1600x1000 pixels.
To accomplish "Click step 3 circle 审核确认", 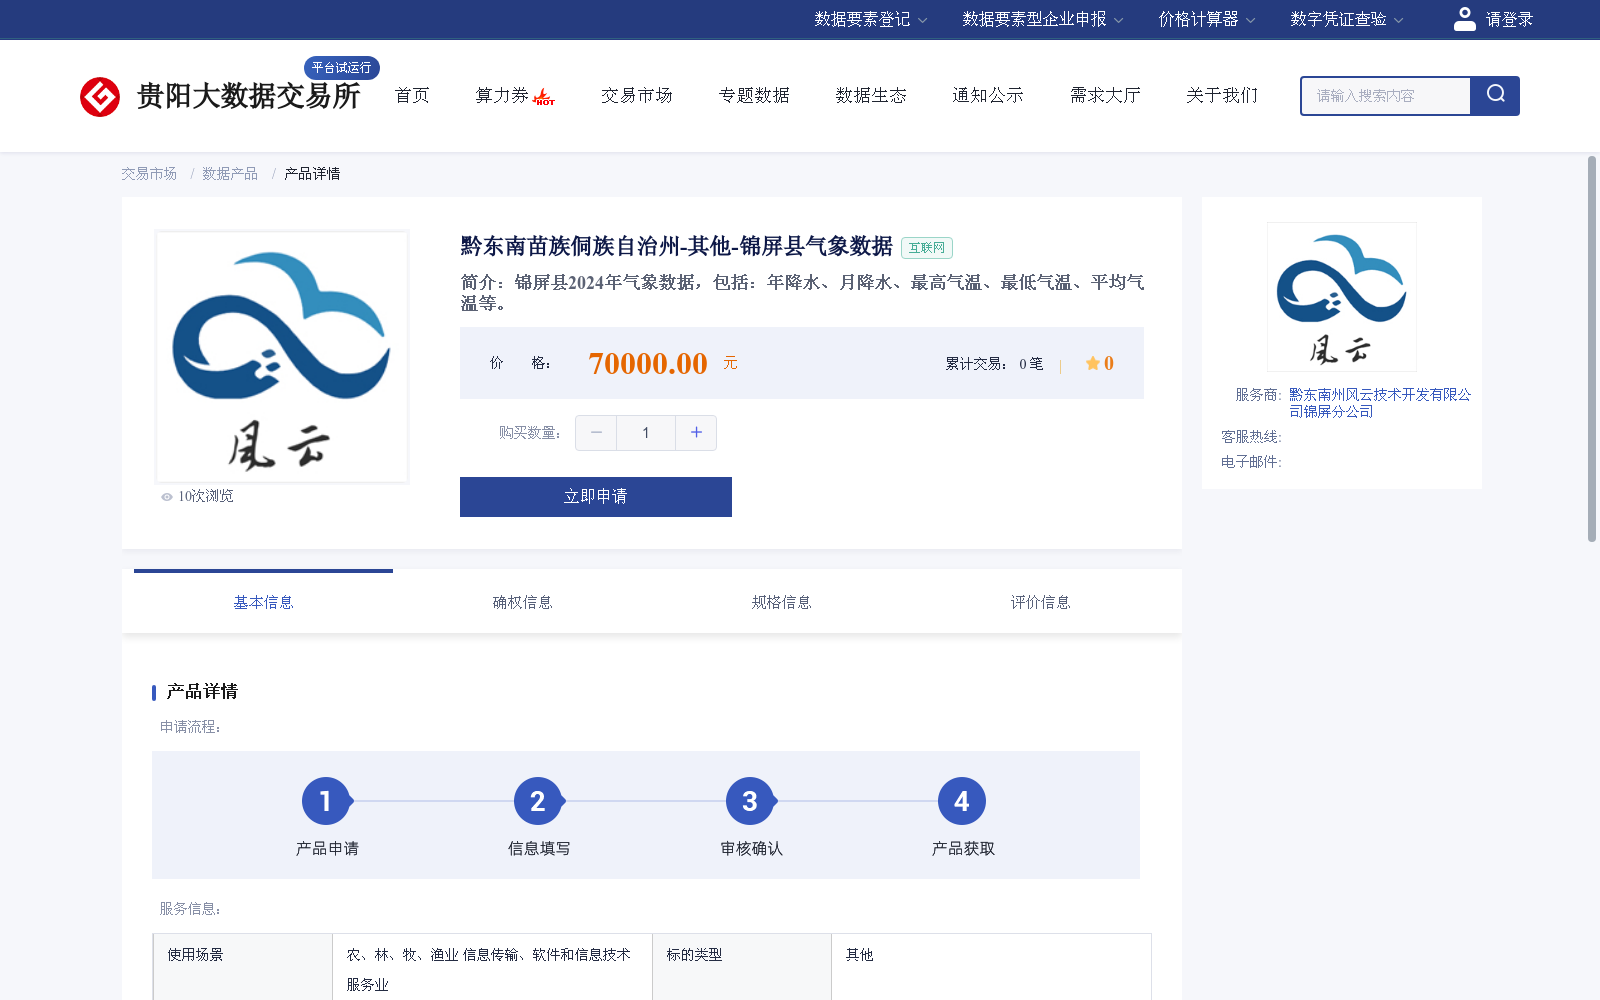I will [x=750, y=801].
